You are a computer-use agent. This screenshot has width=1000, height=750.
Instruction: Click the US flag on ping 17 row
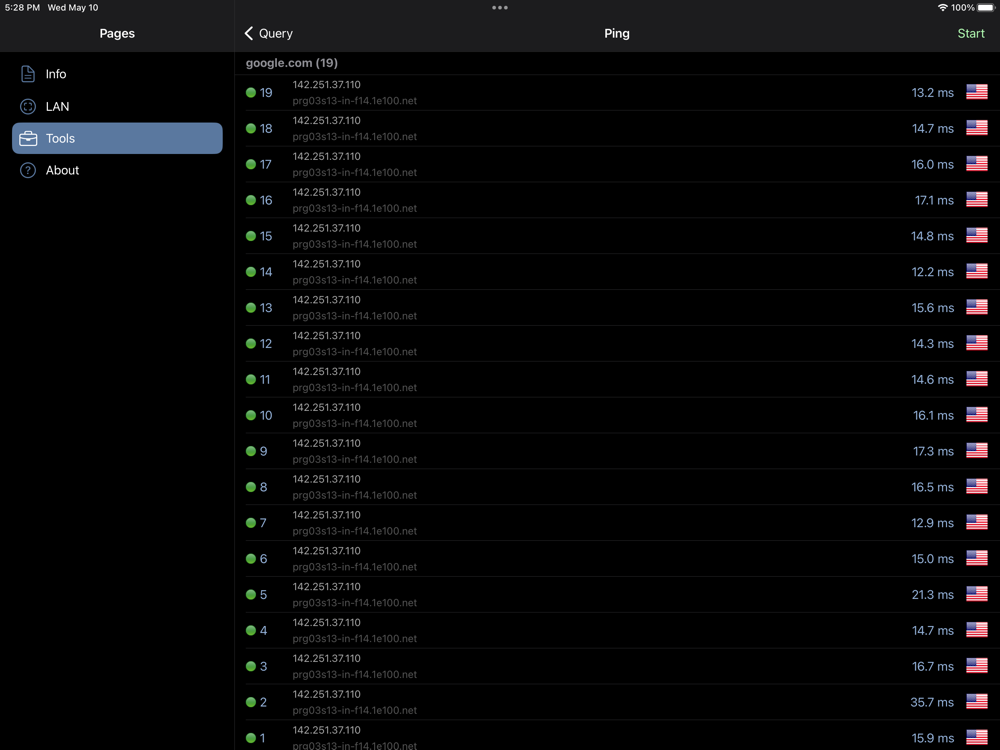click(976, 164)
